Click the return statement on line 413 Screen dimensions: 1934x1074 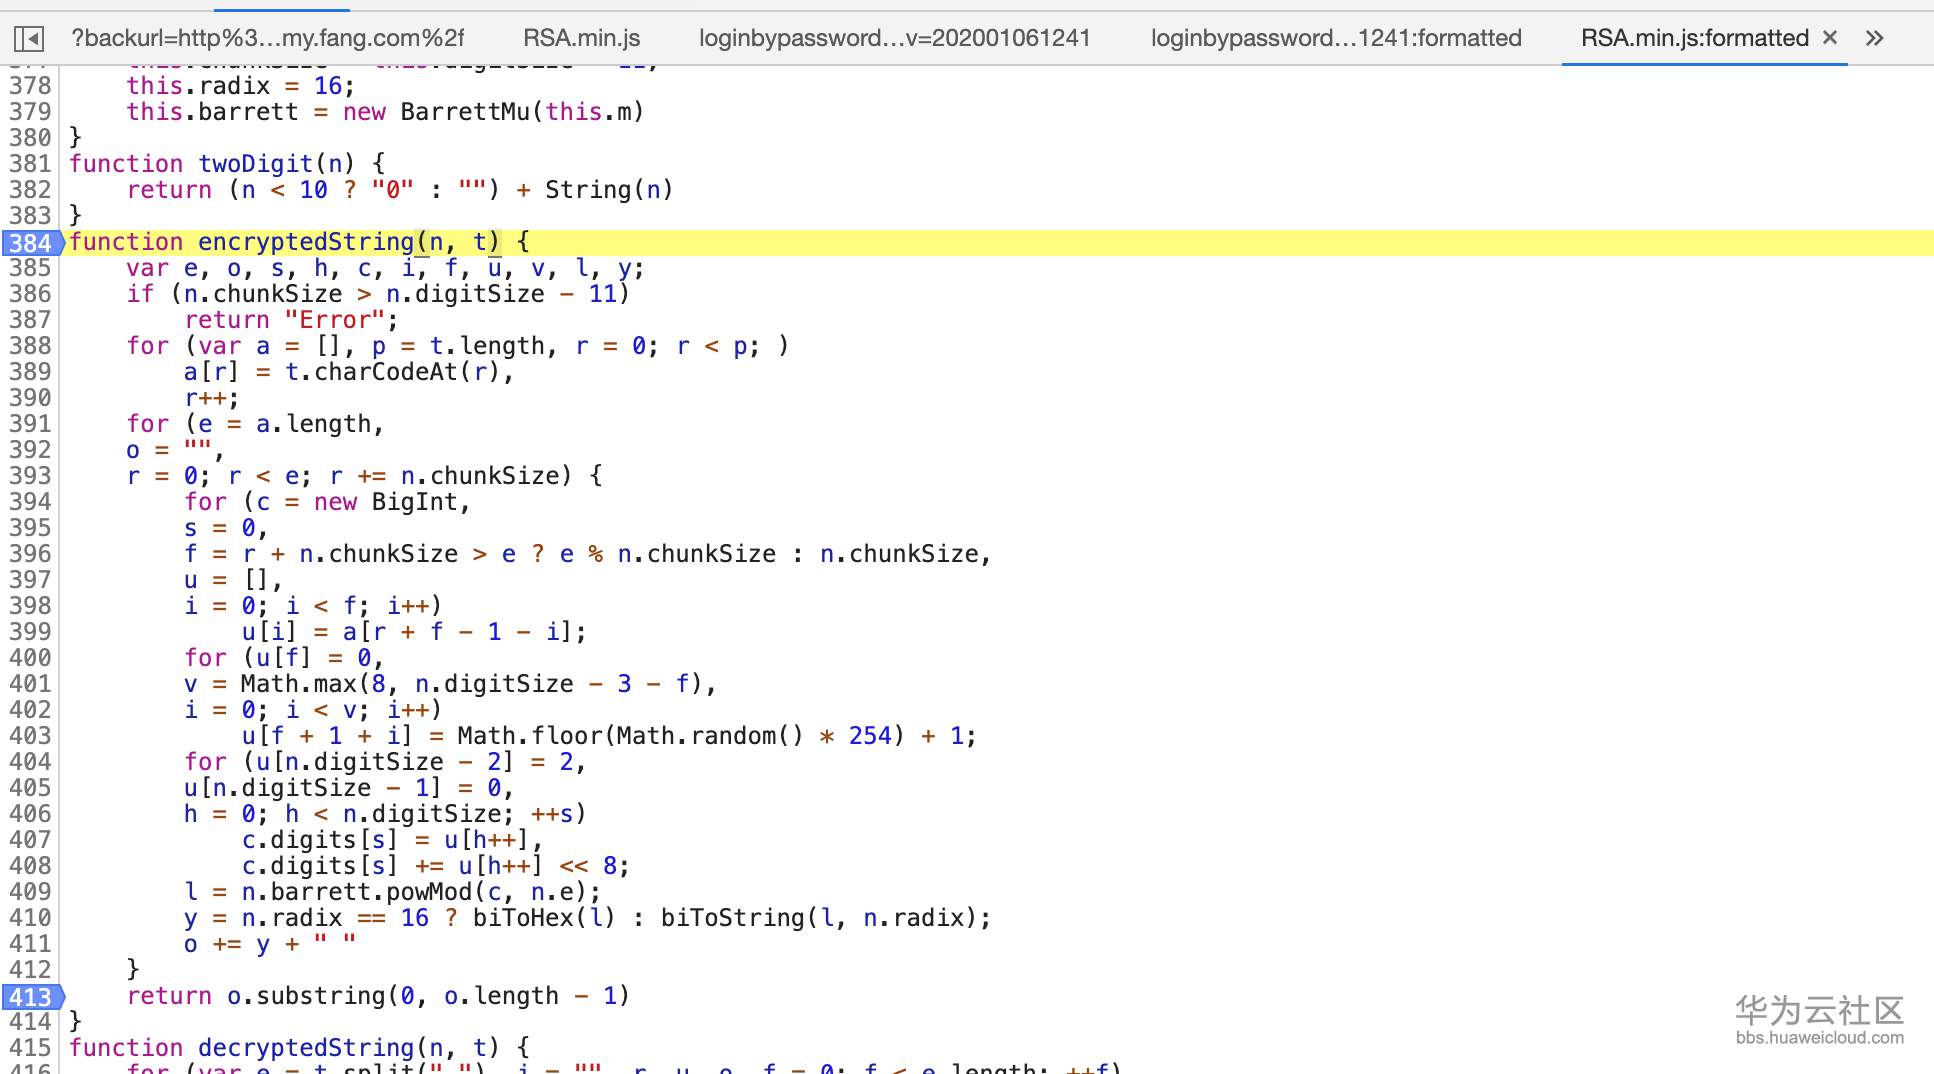[x=170, y=996]
